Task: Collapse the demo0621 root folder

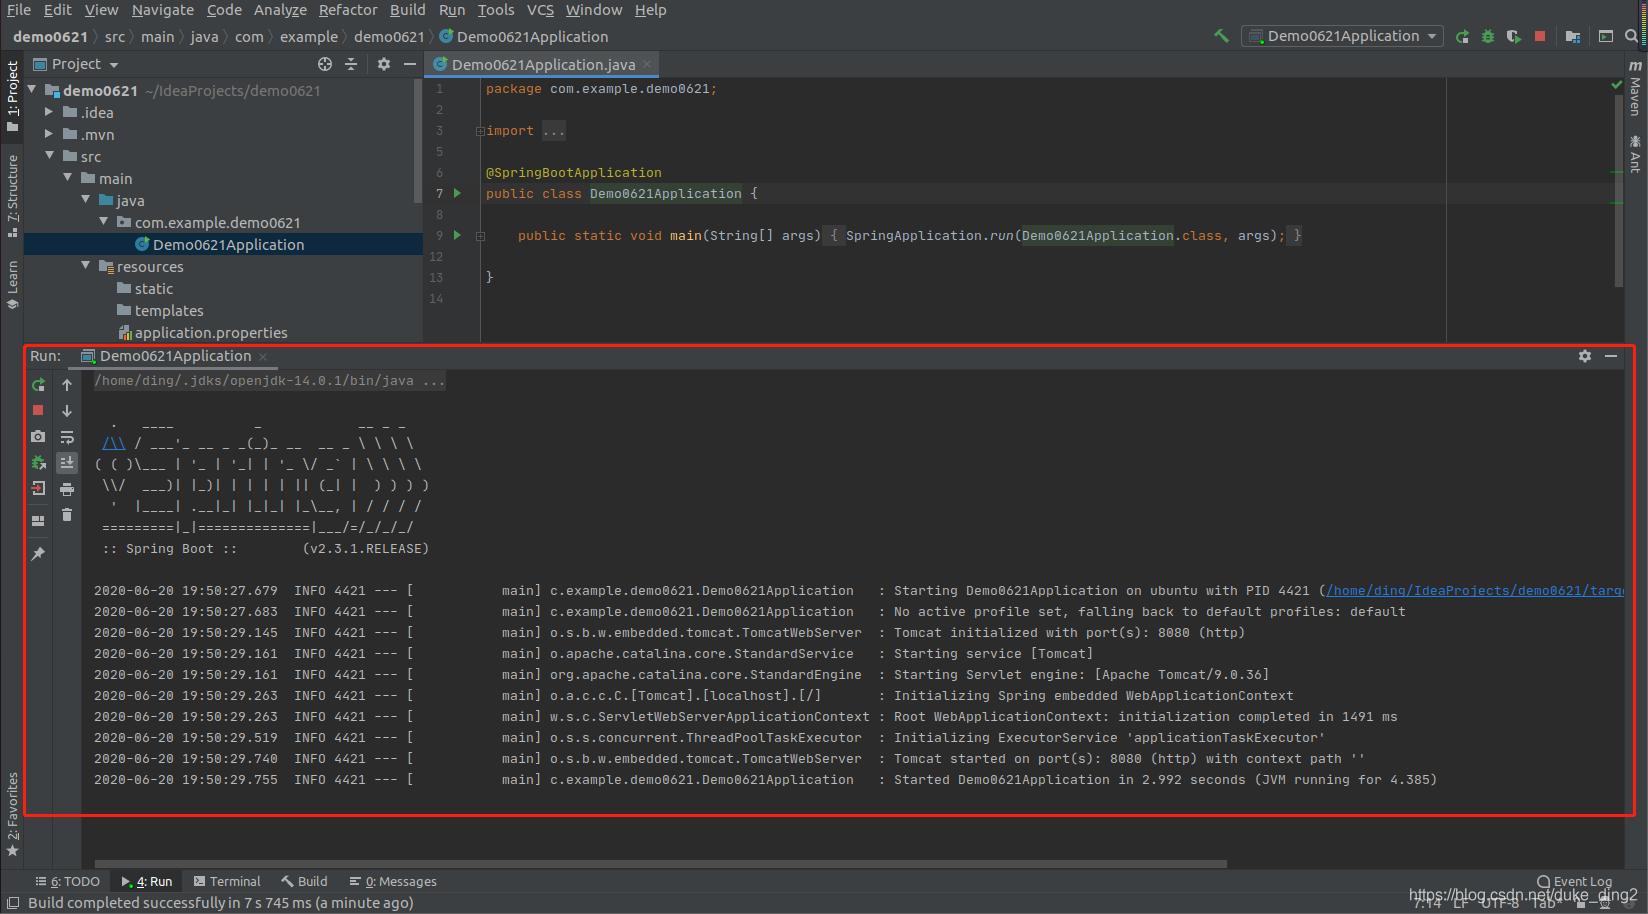Action: tap(32, 90)
